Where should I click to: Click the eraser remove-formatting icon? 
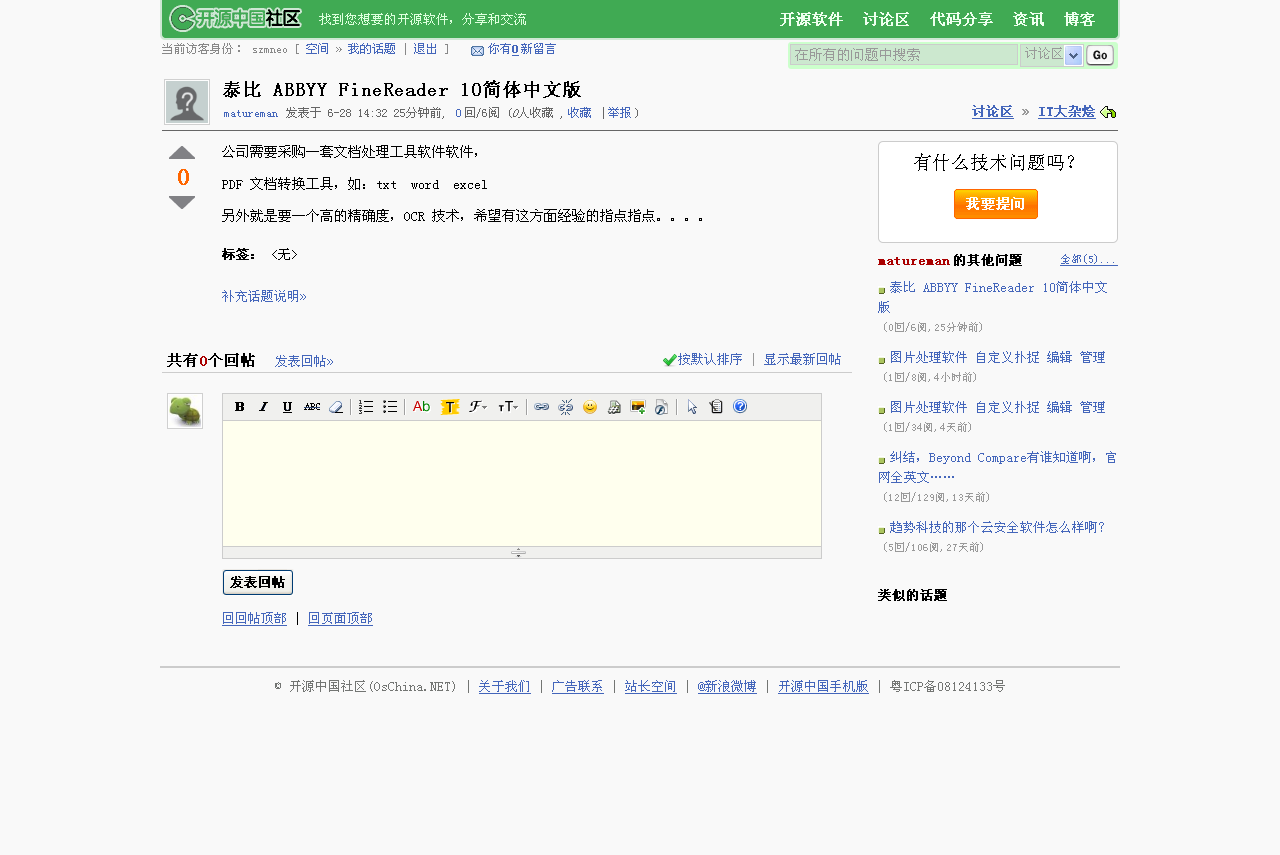pyautogui.click(x=336, y=407)
